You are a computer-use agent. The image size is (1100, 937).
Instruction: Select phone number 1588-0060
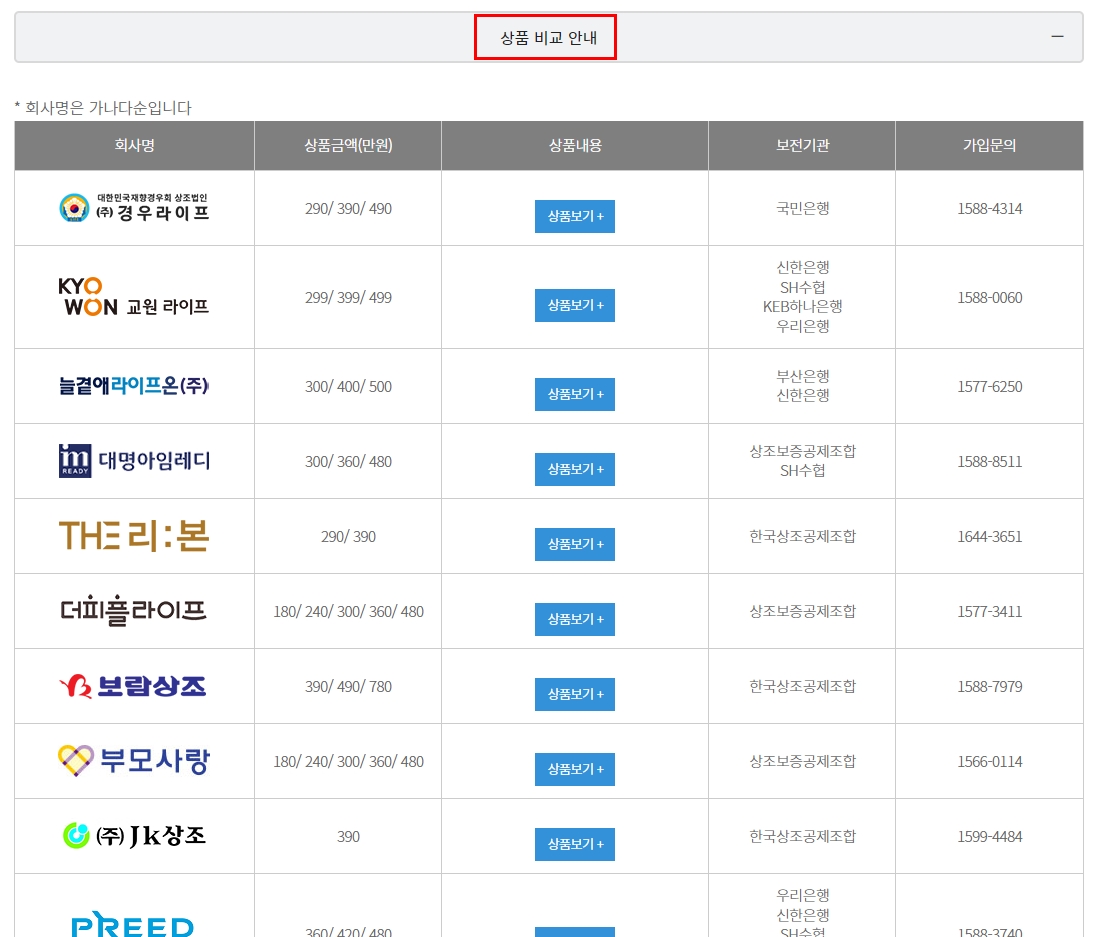tap(989, 297)
